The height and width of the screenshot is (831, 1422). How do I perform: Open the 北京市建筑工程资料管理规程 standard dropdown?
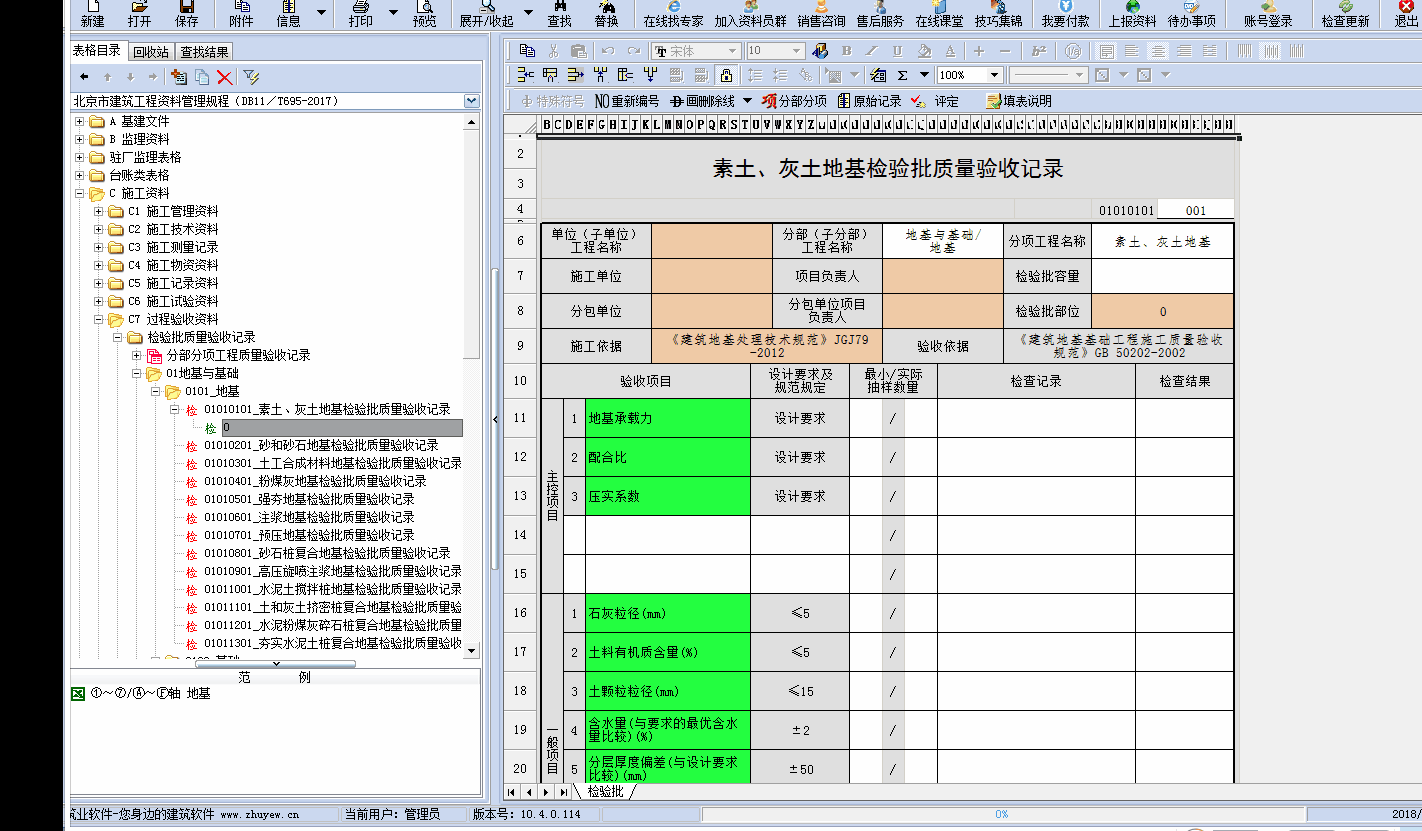pyautogui.click(x=471, y=101)
